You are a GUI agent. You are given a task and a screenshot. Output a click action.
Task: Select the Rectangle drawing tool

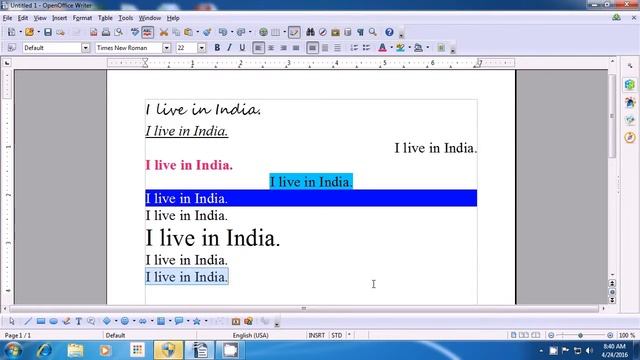40,321
